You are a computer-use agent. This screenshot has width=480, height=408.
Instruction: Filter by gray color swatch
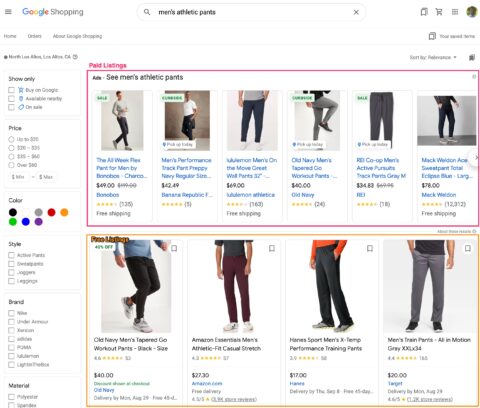39,212
